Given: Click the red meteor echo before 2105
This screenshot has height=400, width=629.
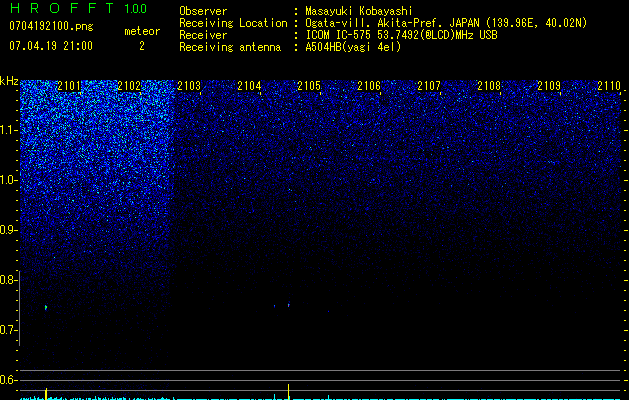Looking at the screenshot, I should pyautogui.click(x=288, y=305).
